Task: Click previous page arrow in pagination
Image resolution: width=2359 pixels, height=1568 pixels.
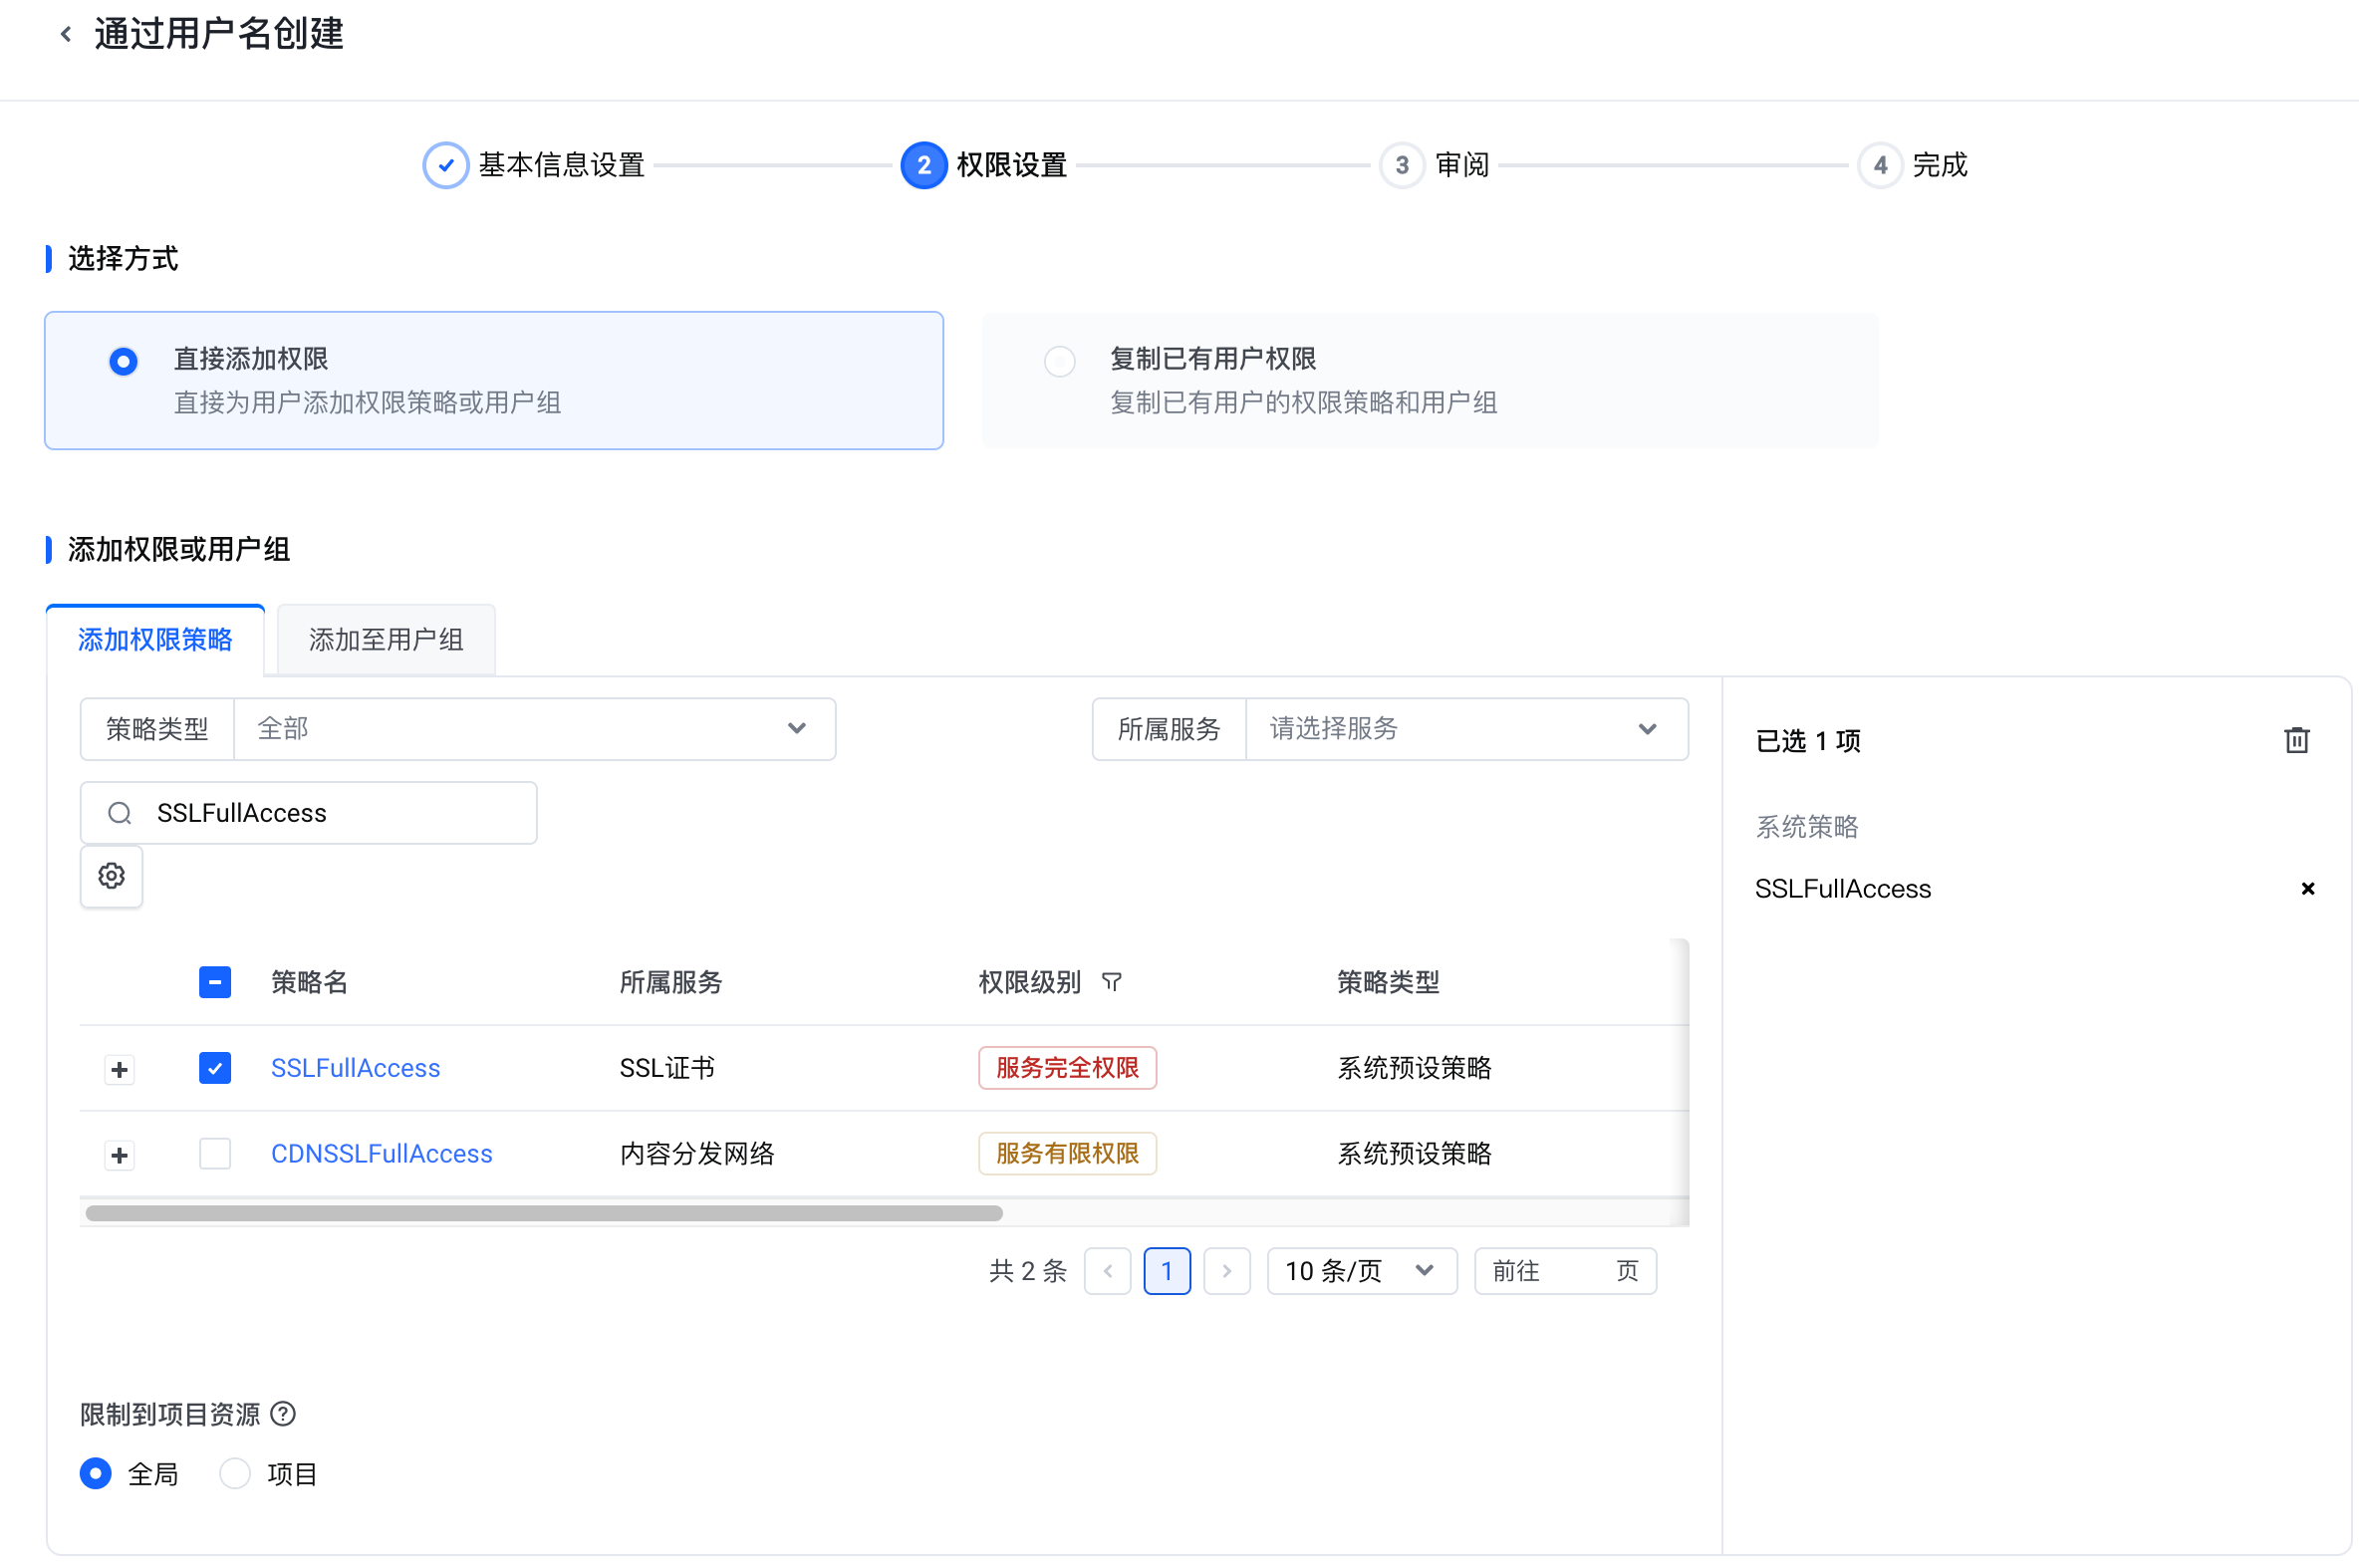Action: (x=1107, y=1271)
